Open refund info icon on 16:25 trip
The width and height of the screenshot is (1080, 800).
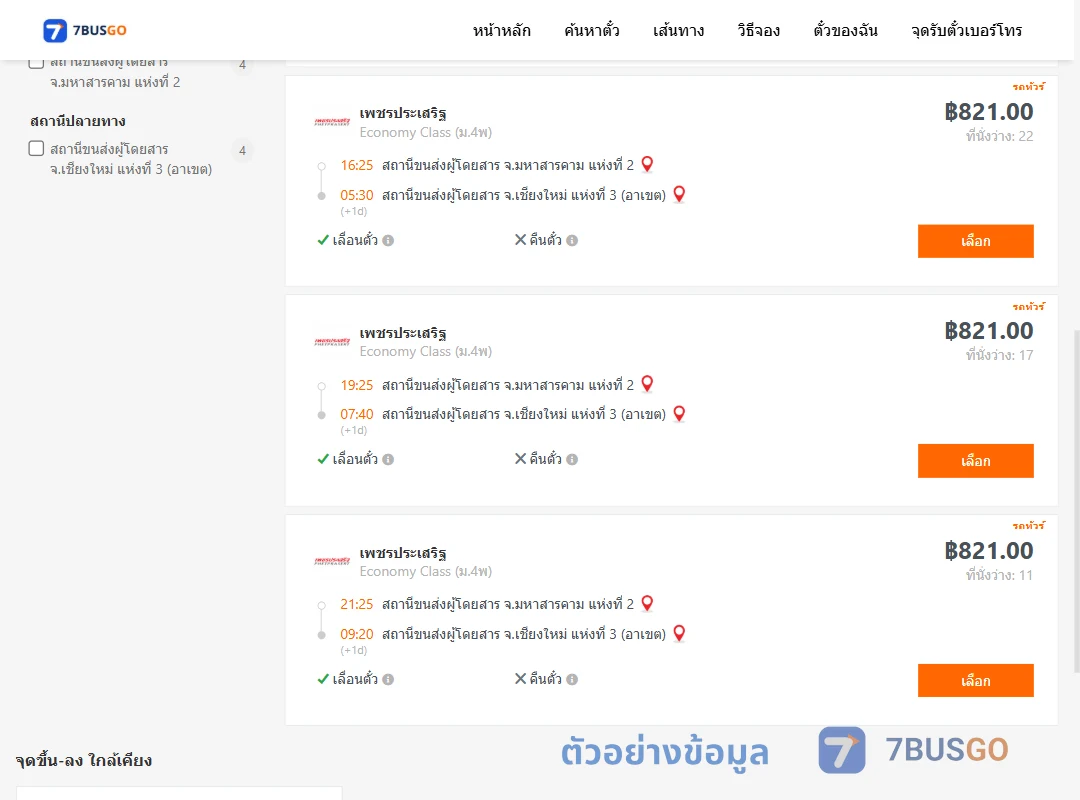572,240
